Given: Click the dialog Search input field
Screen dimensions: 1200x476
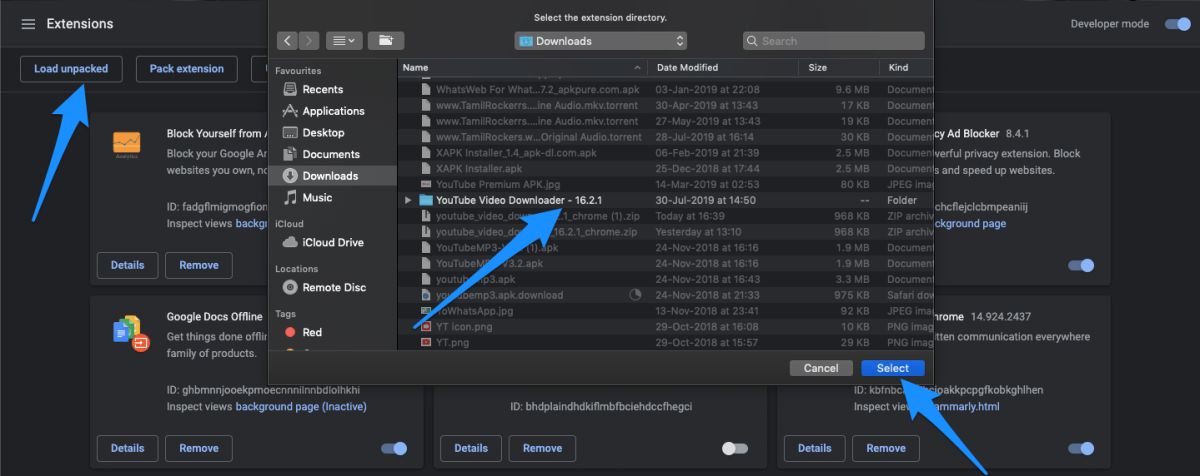Looking at the screenshot, I should click(836, 41).
